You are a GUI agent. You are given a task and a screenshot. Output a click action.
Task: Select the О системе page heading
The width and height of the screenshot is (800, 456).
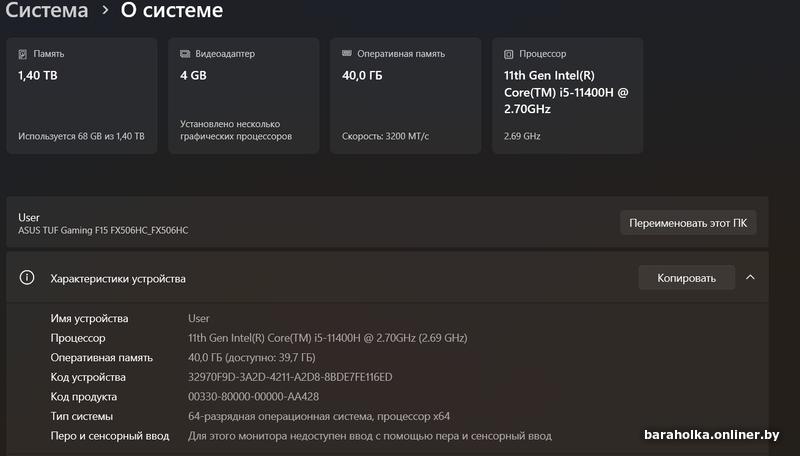tap(171, 11)
